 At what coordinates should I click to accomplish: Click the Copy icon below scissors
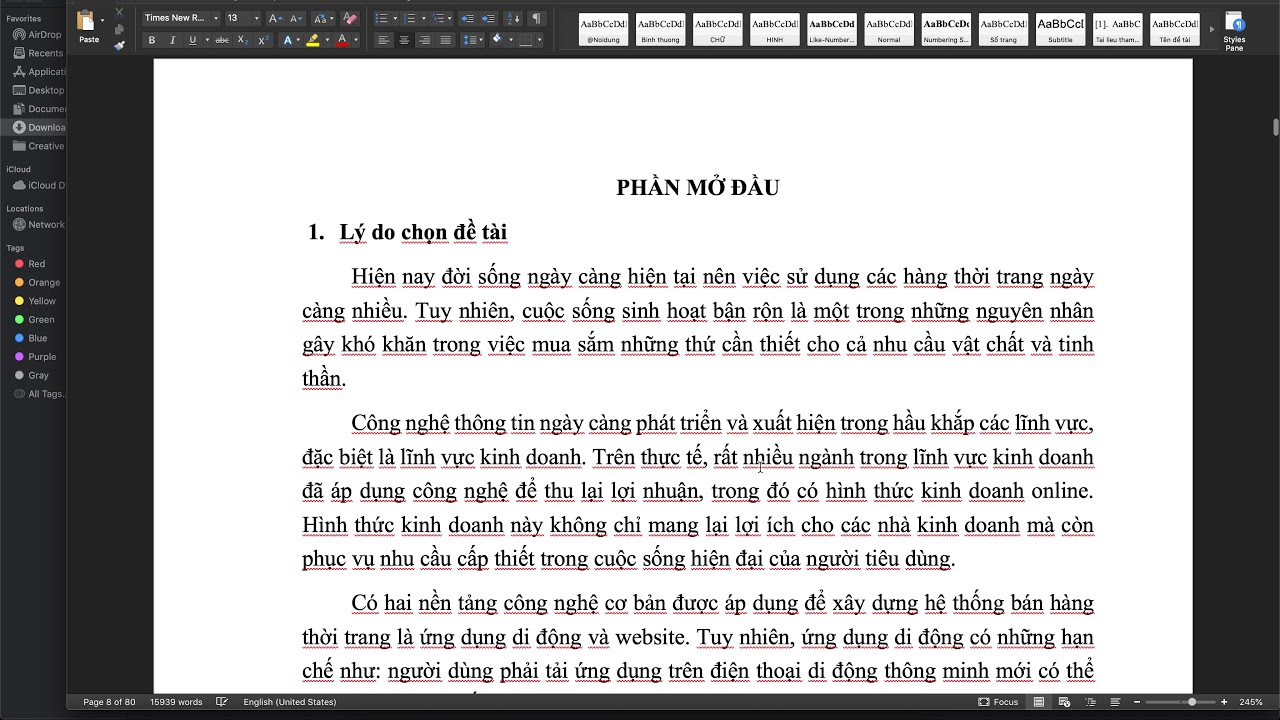(119, 29)
